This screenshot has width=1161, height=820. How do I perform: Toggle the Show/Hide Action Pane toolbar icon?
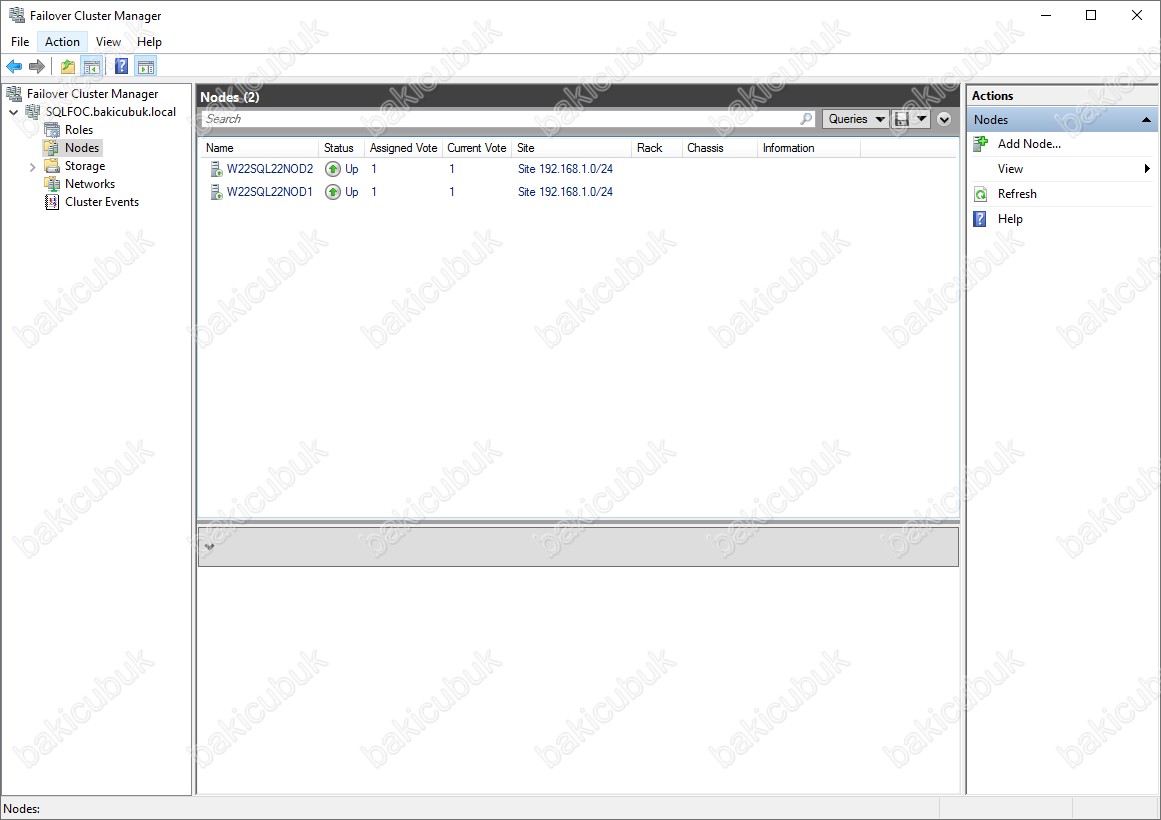click(147, 67)
